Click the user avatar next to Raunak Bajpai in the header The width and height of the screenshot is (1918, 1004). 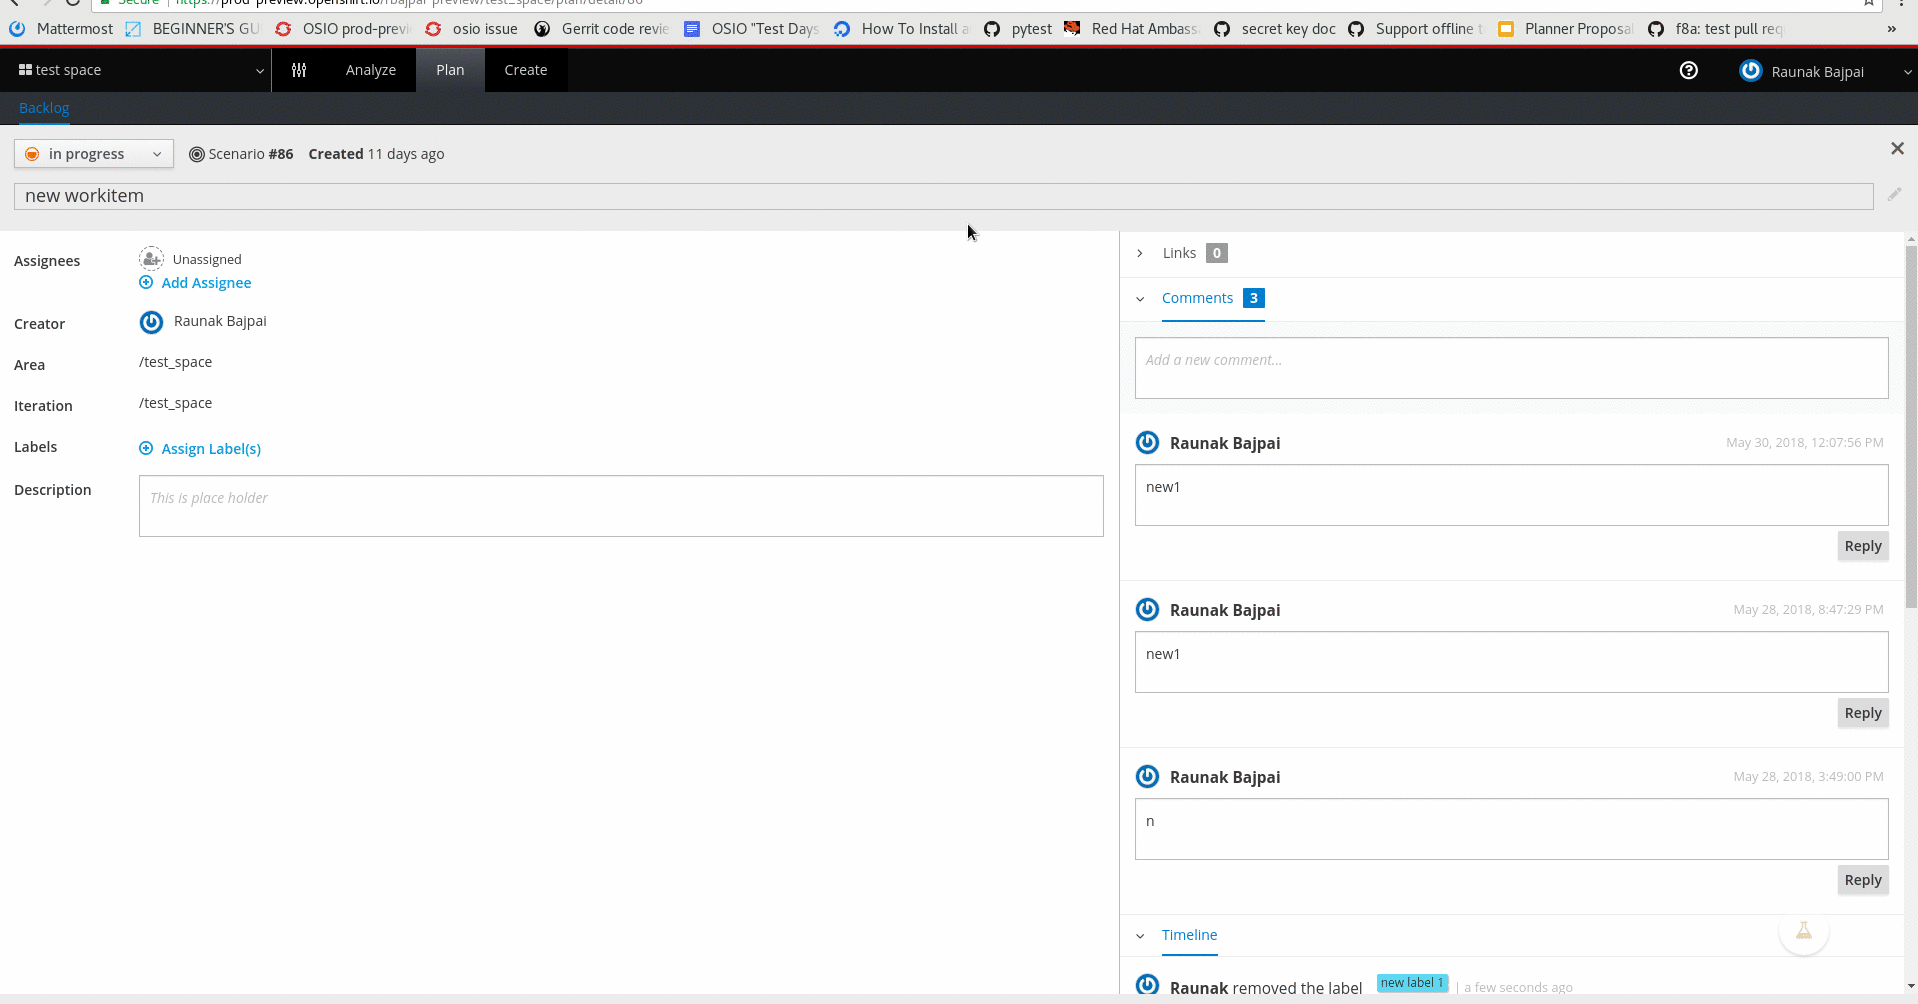point(1750,71)
